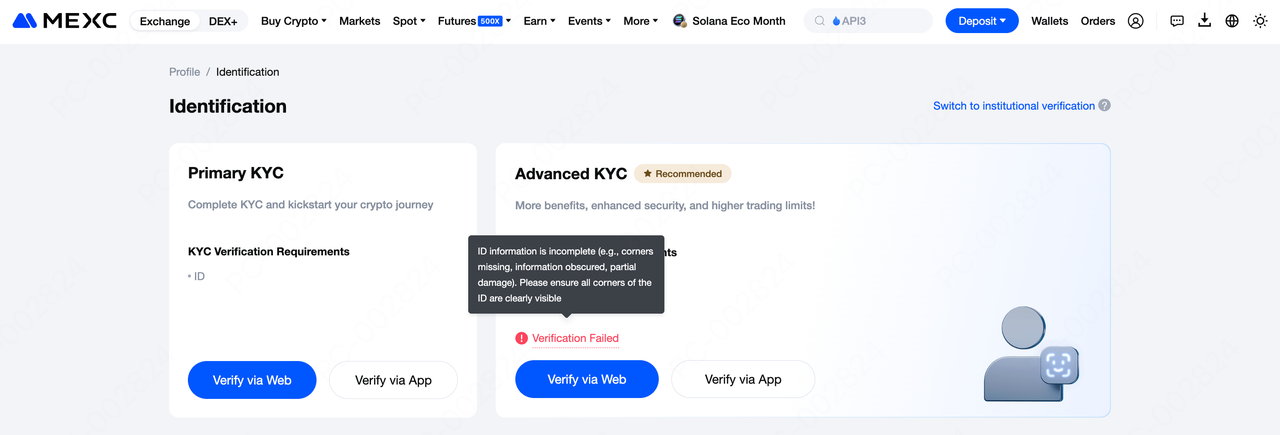Viewport: 1280px width, 435px height.
Task: Open the Futures dropdown menu
Action: [474, 21]
